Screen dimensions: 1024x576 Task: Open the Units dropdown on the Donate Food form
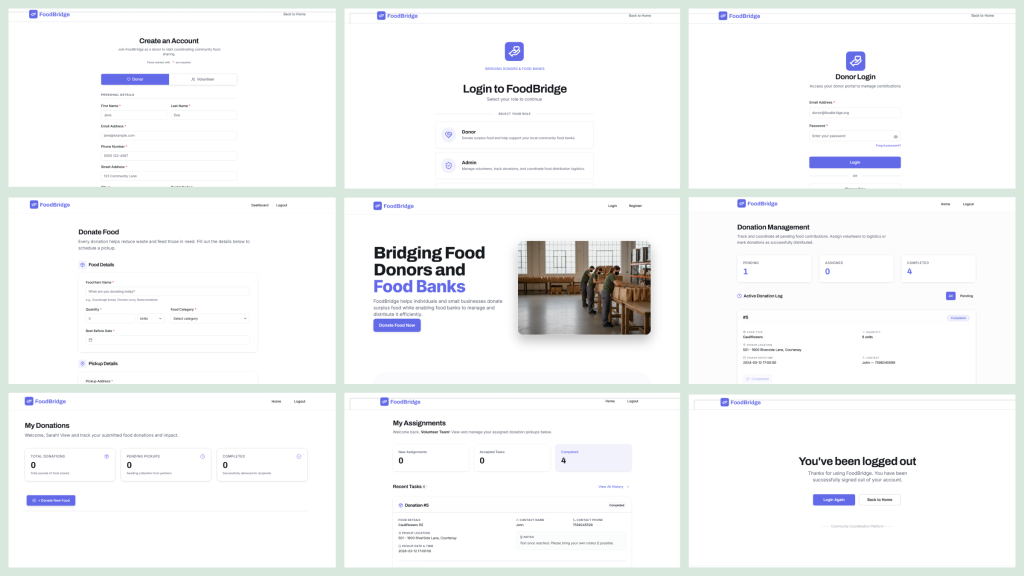(151, 319)
